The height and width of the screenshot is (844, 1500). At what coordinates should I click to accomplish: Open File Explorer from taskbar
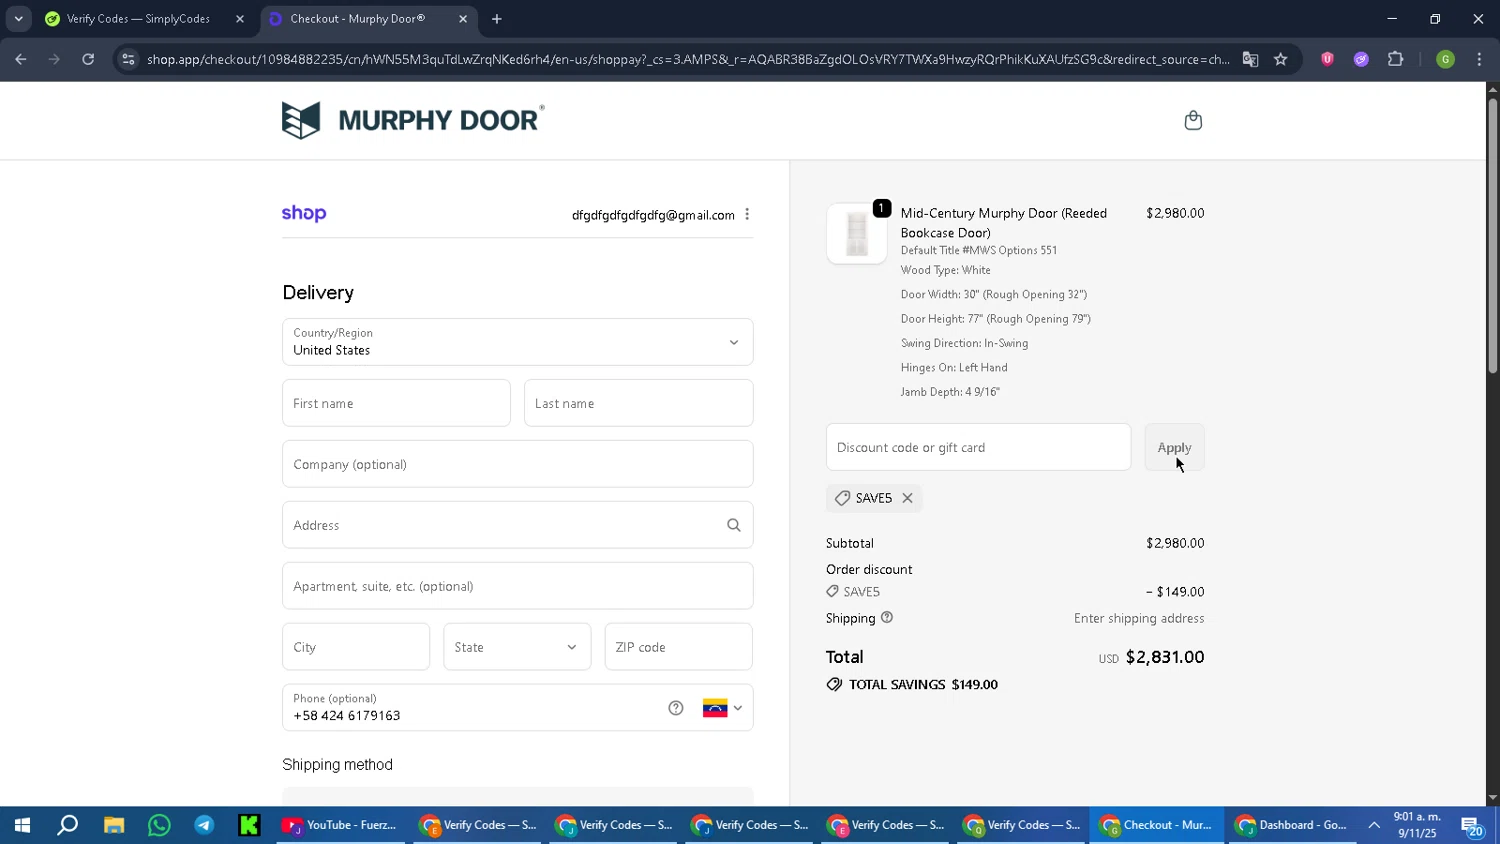[114, 825]
